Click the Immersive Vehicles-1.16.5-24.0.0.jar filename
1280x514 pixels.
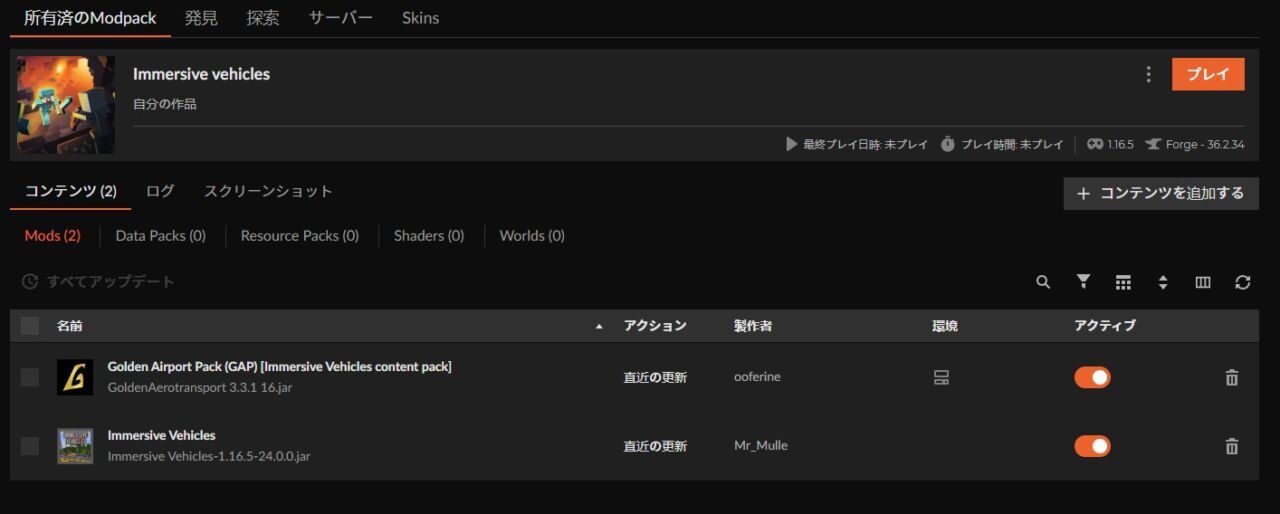[209, 457]
